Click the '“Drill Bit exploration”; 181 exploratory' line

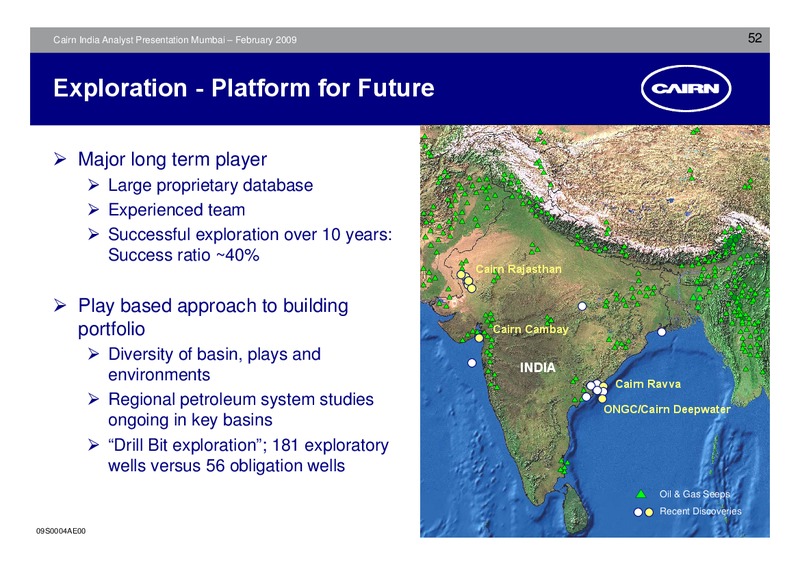(248, 445)
